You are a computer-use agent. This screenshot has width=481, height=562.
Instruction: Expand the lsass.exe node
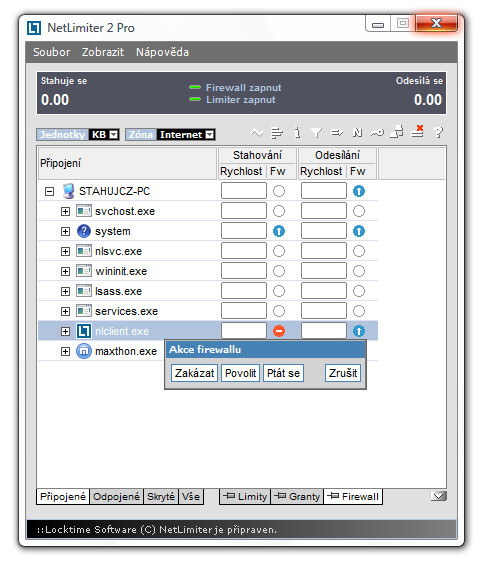pos(65,291)
